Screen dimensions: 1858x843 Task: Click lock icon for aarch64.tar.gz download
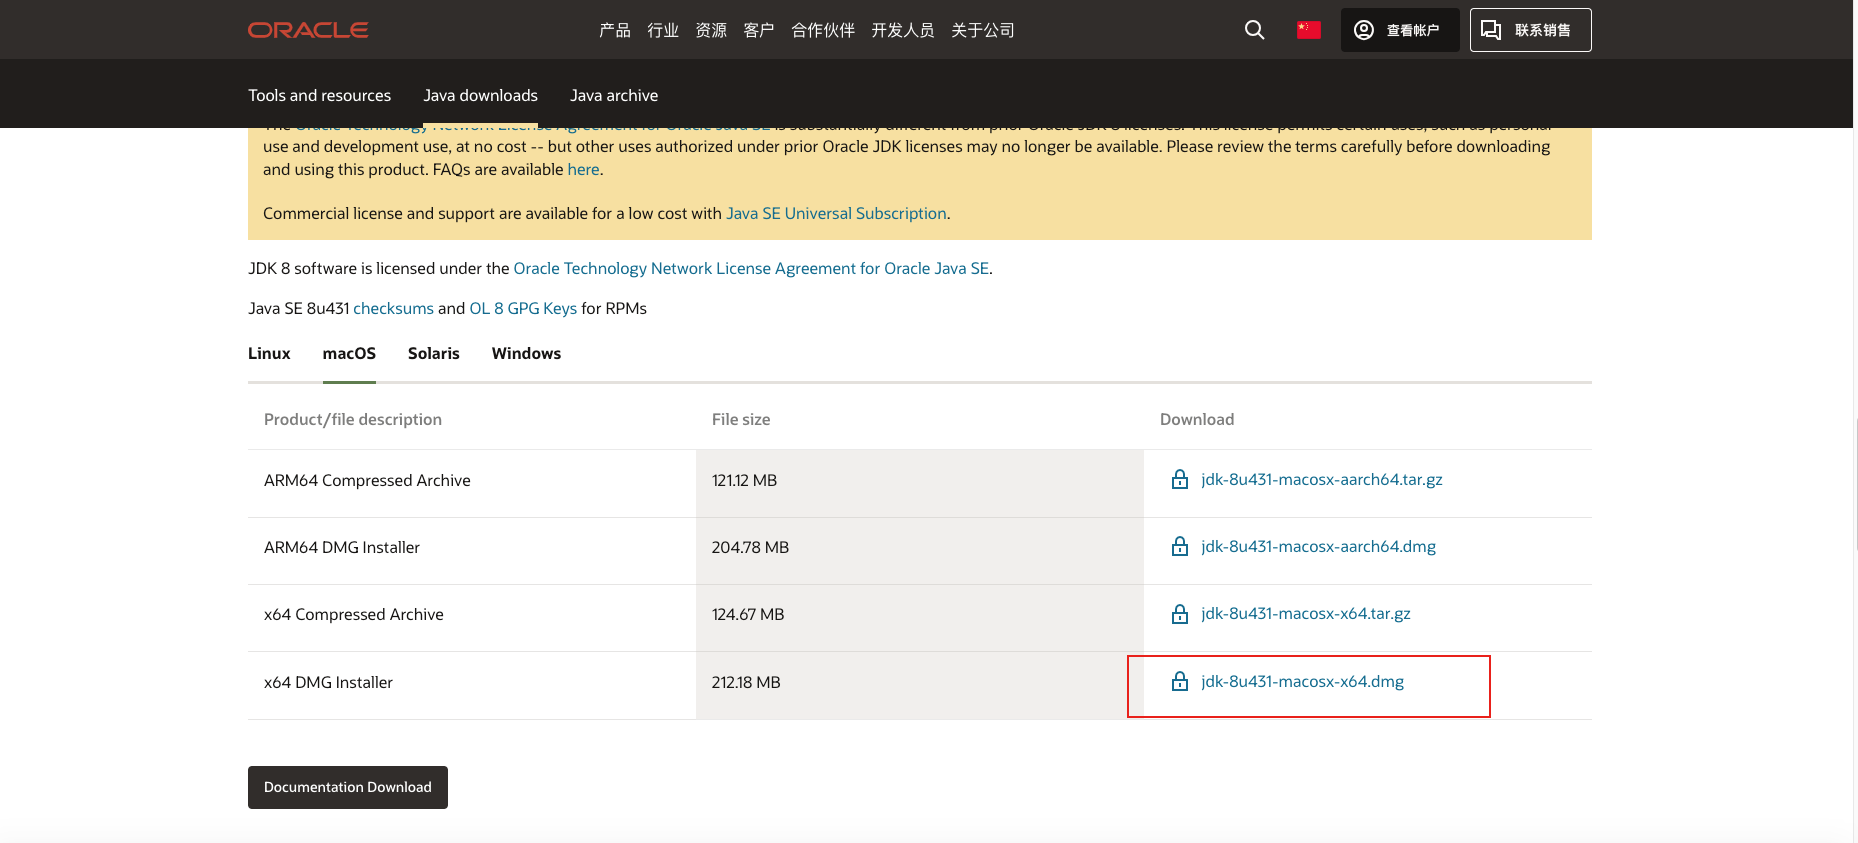click(x=1180, y=480)
